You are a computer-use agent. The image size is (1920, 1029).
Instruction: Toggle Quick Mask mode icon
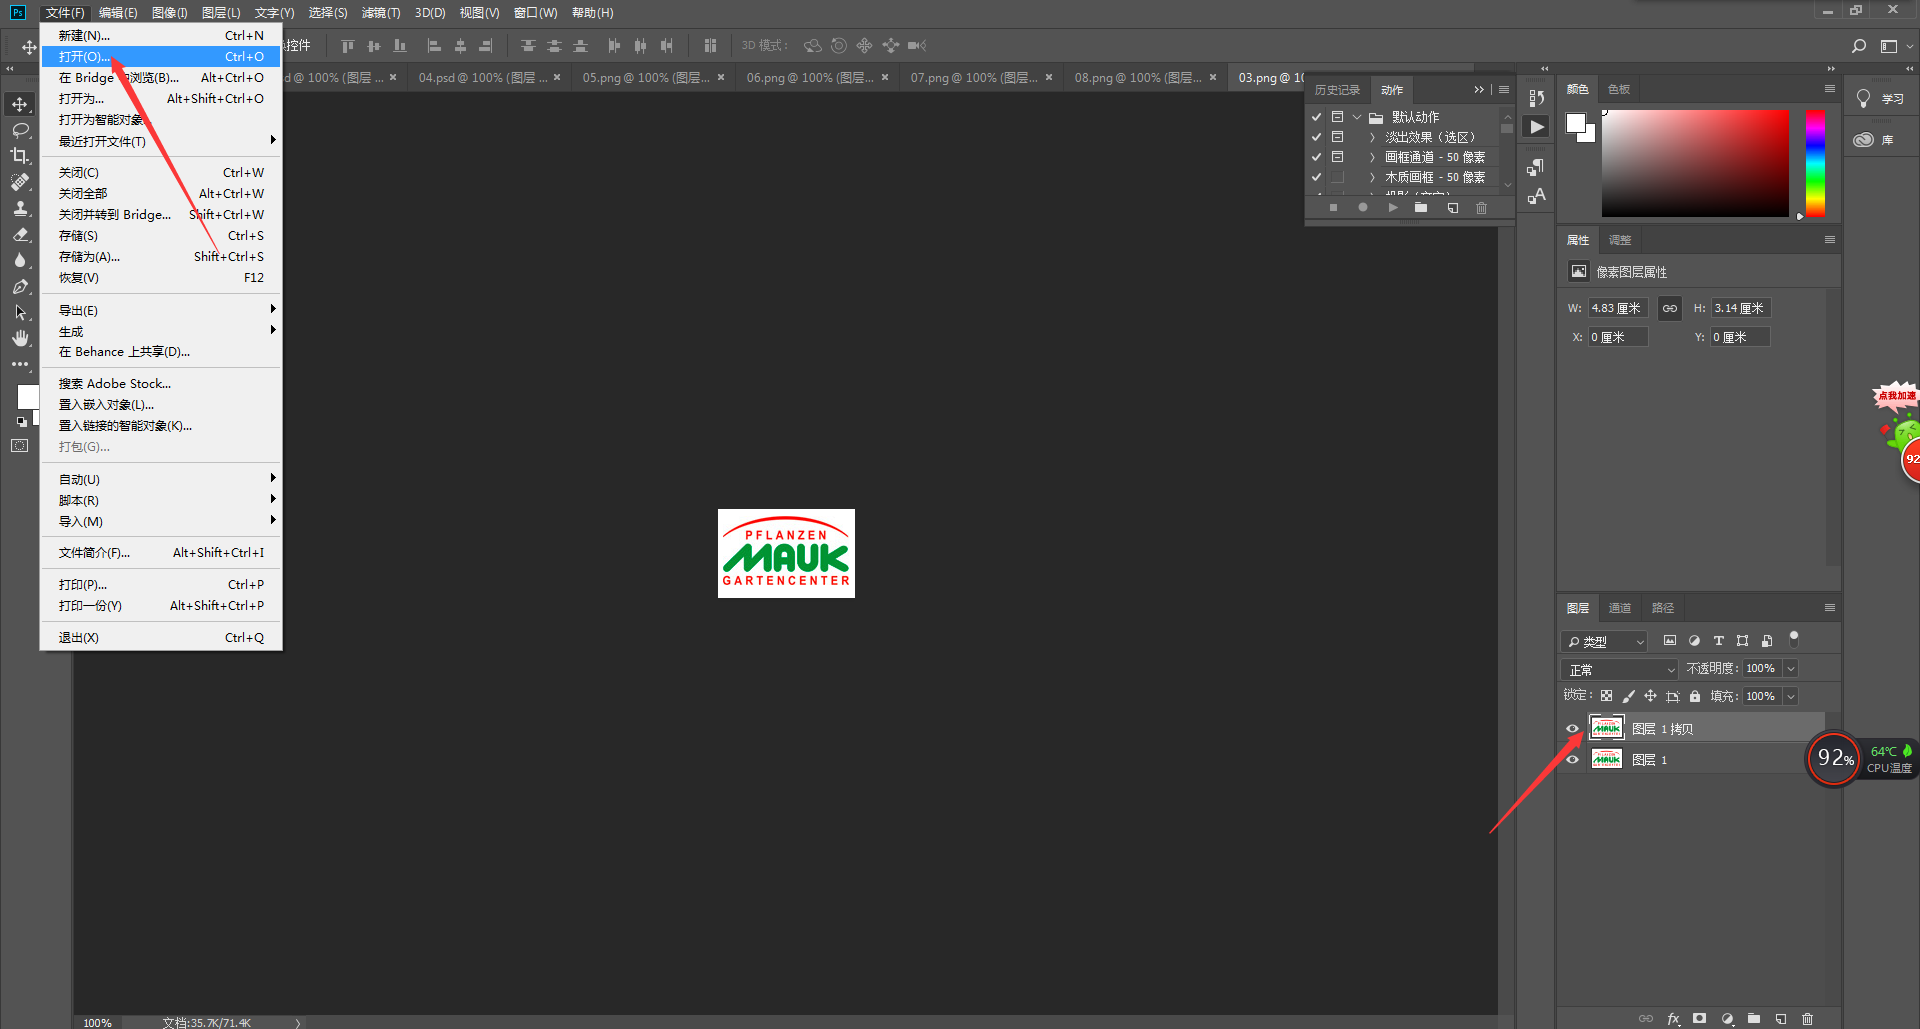click(20, 446)
